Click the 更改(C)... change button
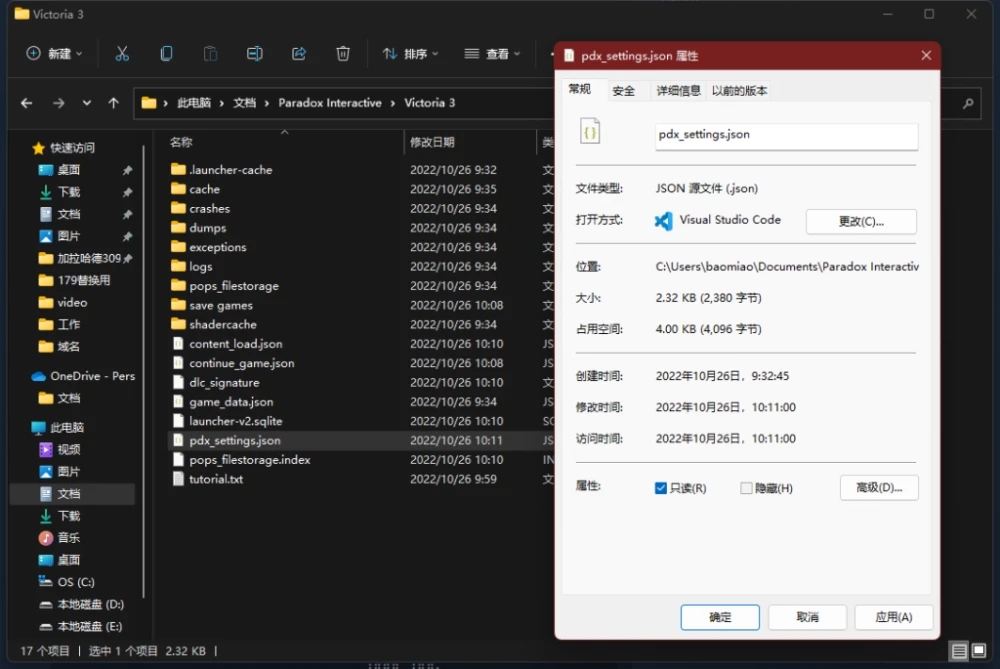The image size is (1000, 669). coord(860,221)
